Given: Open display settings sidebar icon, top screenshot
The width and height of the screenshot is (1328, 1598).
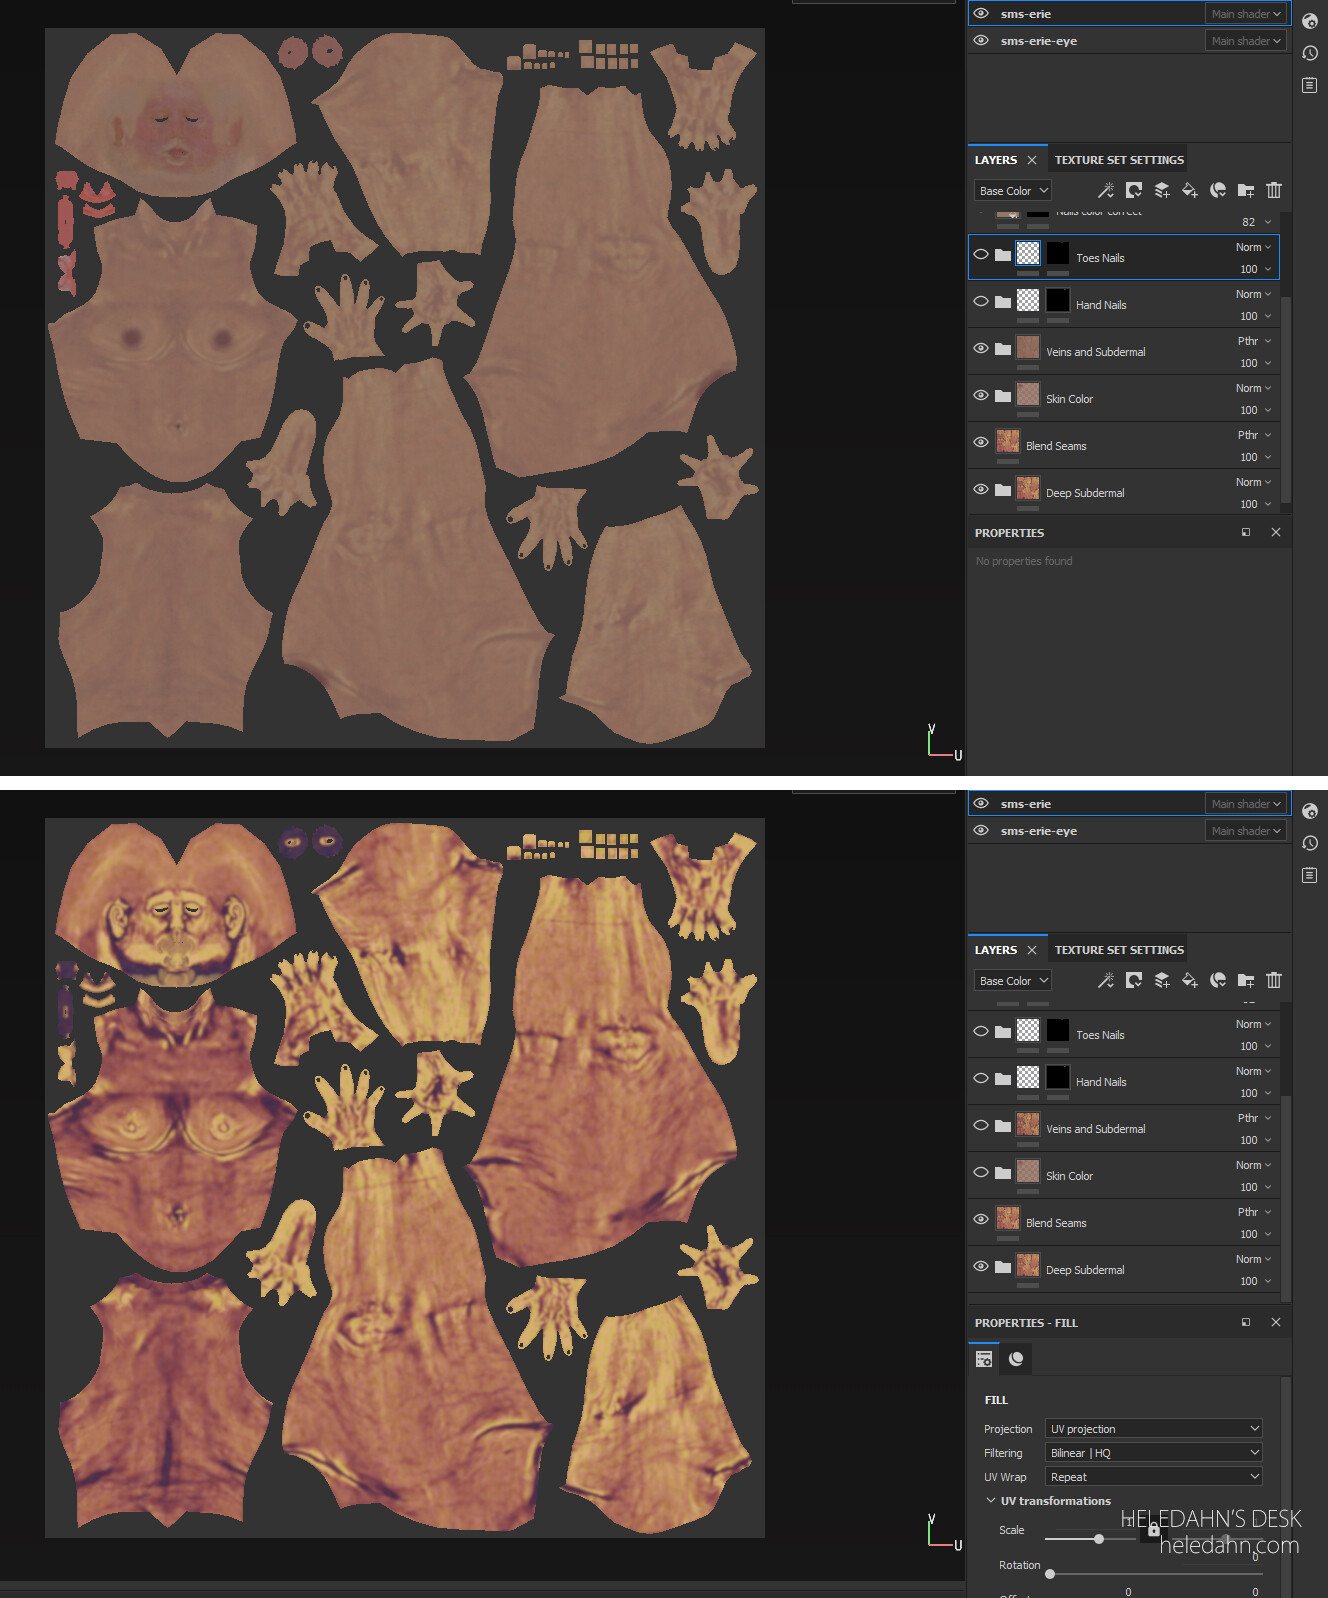Looking at the screenshot, I should pos(1309,21).
